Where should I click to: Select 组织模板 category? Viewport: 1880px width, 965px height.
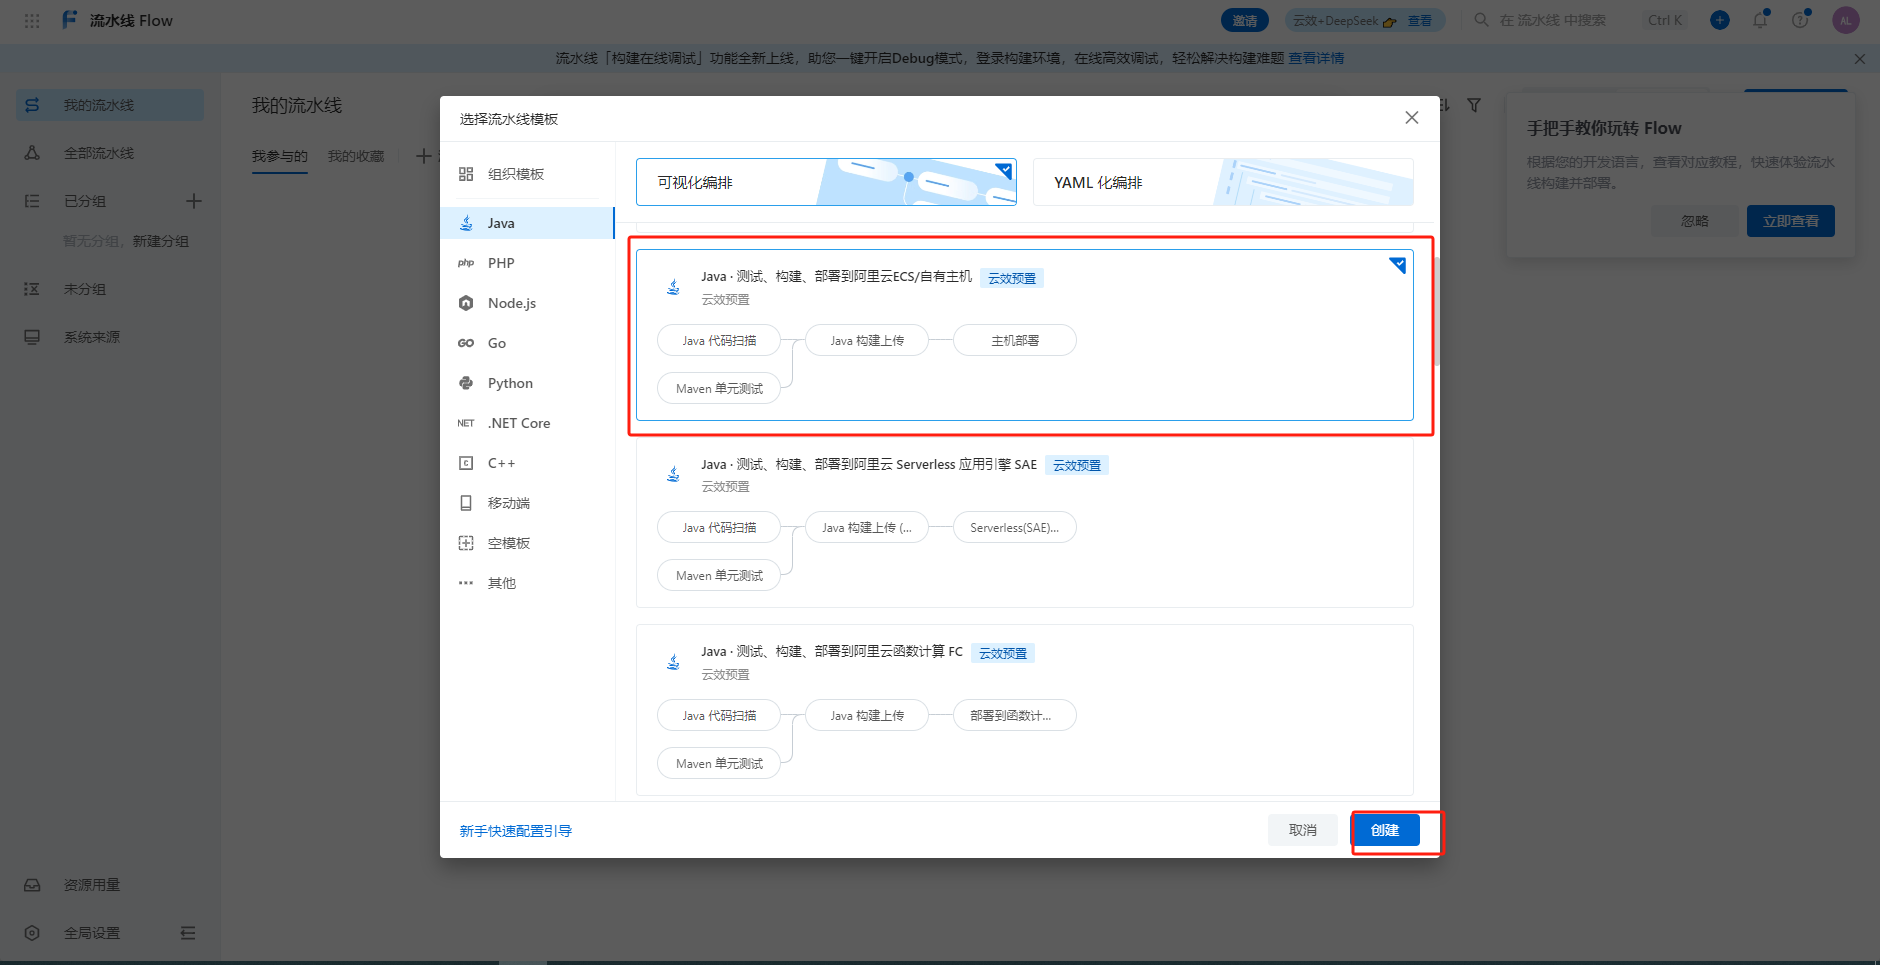[527, 174]
